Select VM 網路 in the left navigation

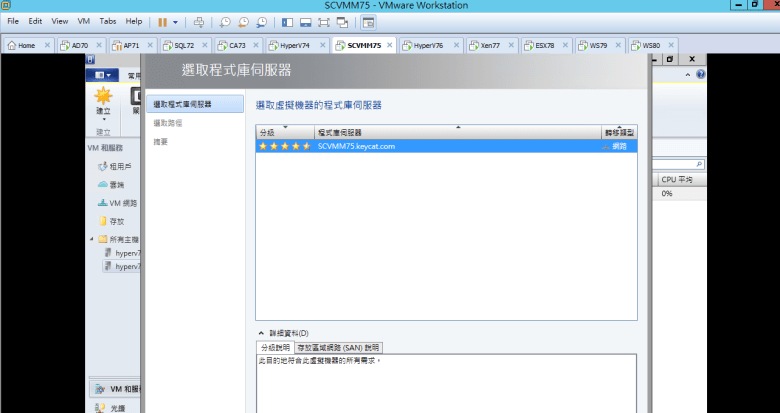click(124, 203)
